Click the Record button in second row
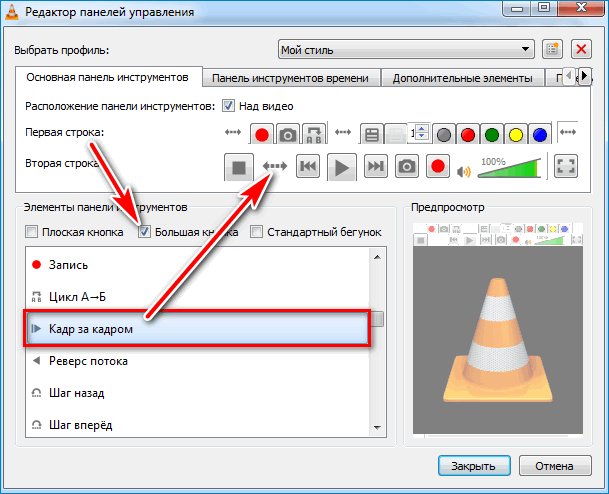This screenshot has height=494, width=609. pyautogui.click(x=438, y=166)
